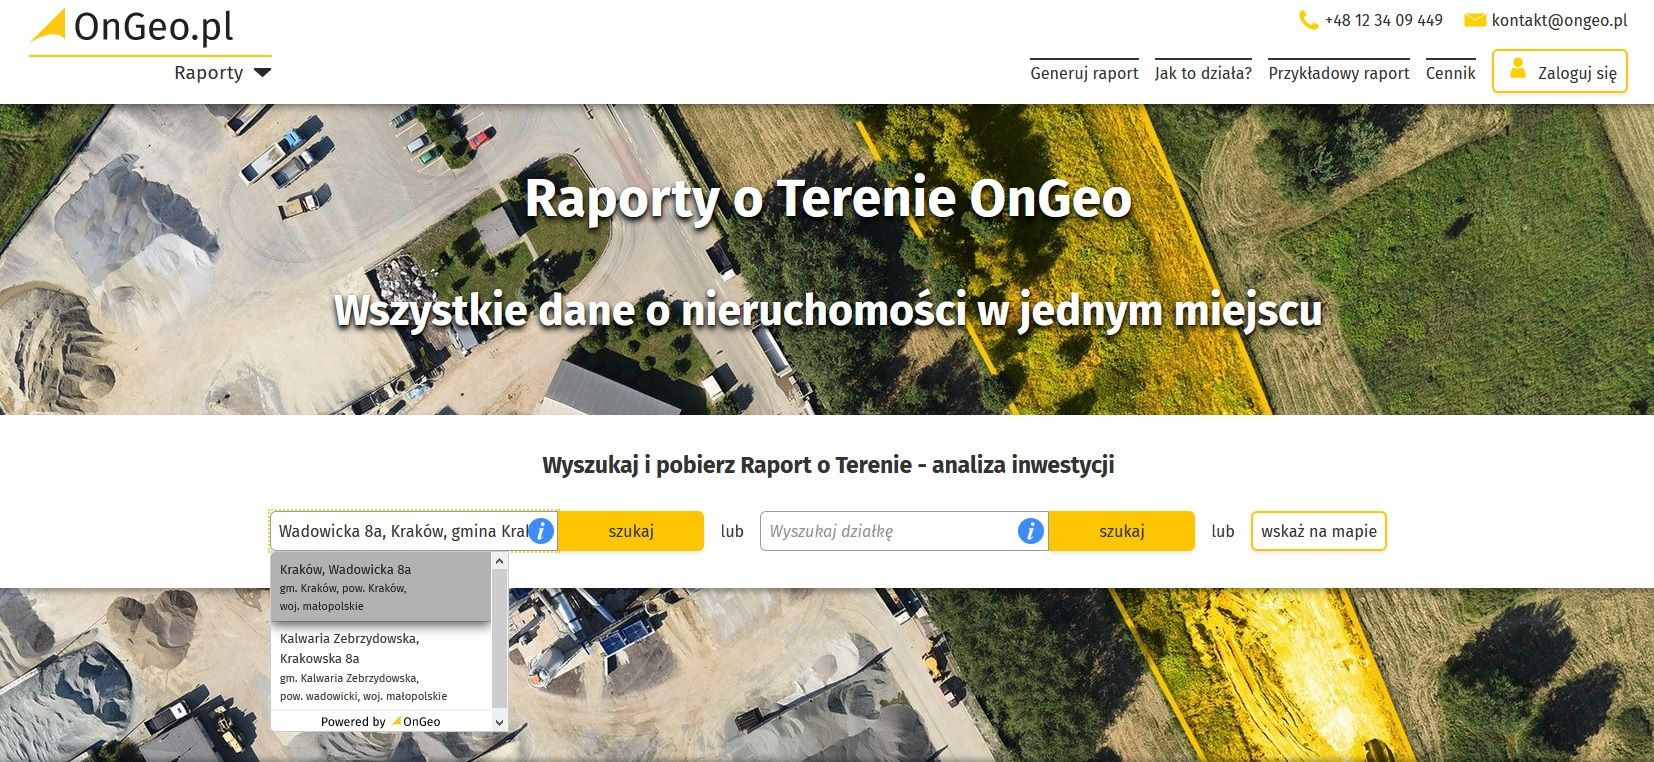Click the envelope email icon

(x=1474, y=20)
